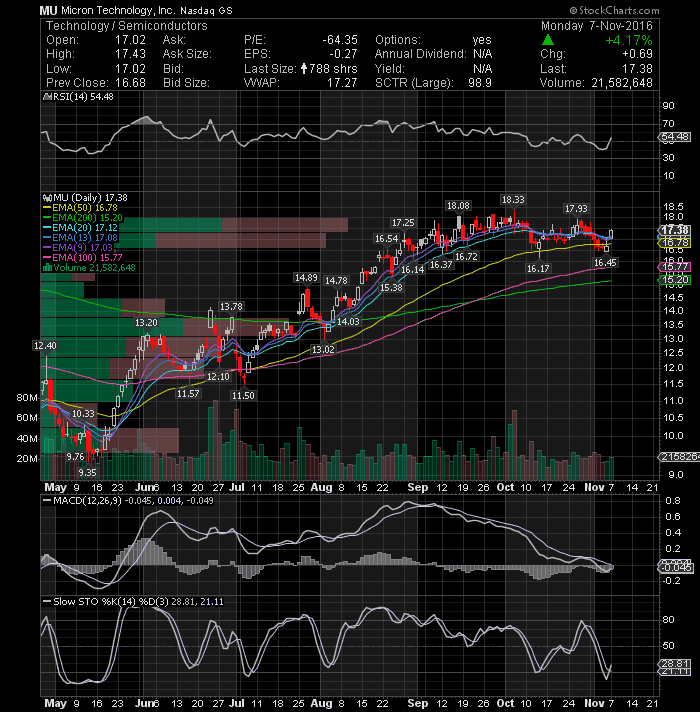Click the 54.48 tag on the RSI axis
700x712 pixels.
click(675, 137)
